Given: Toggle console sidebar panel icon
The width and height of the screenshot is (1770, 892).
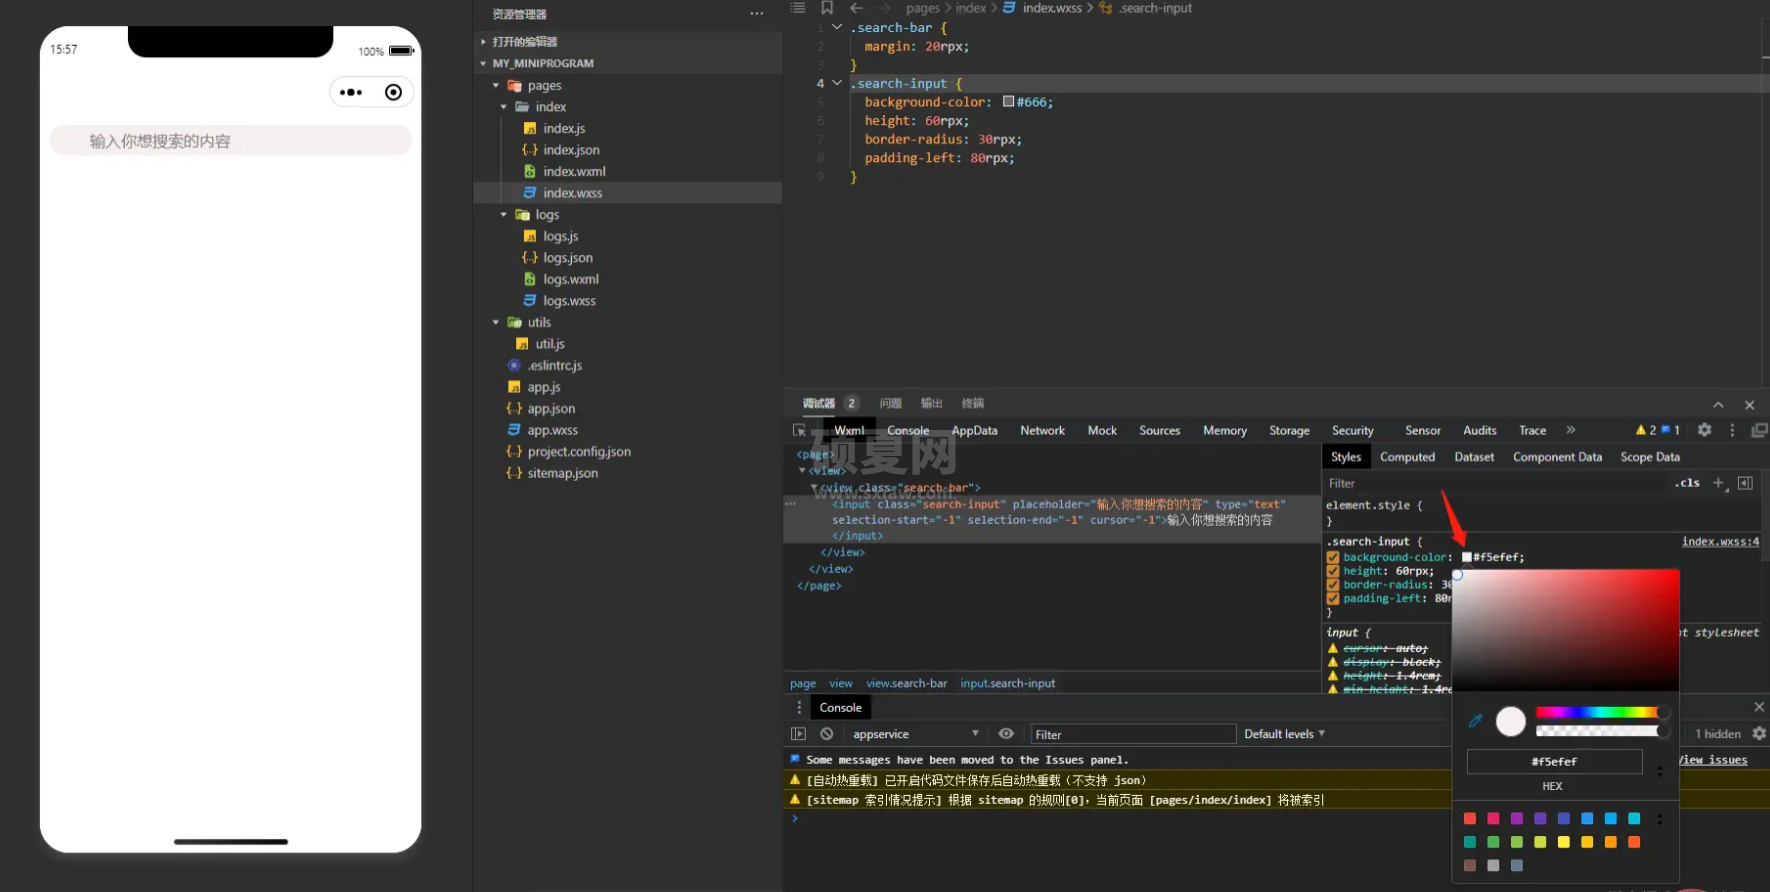Looking at the screenshot, I should tap(798, 734).
